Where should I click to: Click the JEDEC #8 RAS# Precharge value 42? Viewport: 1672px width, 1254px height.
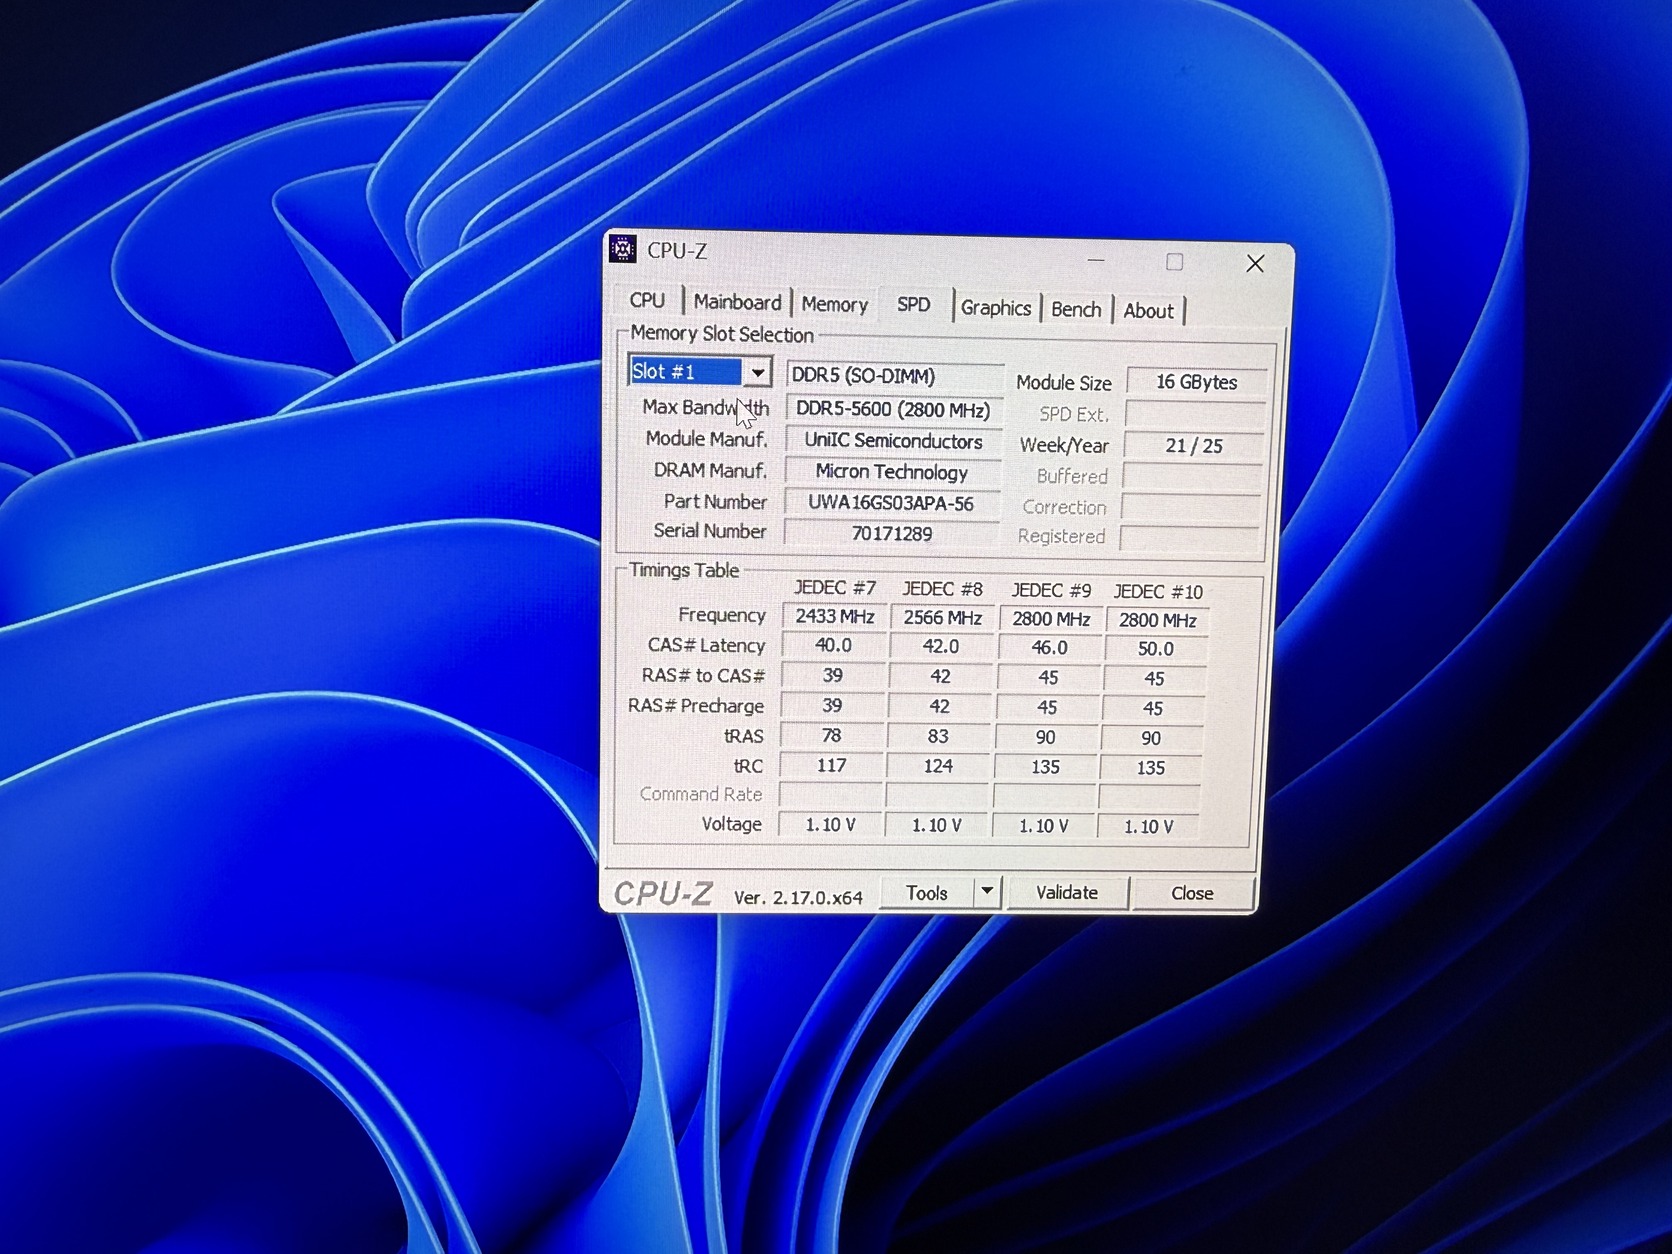(x=939, y=707)
